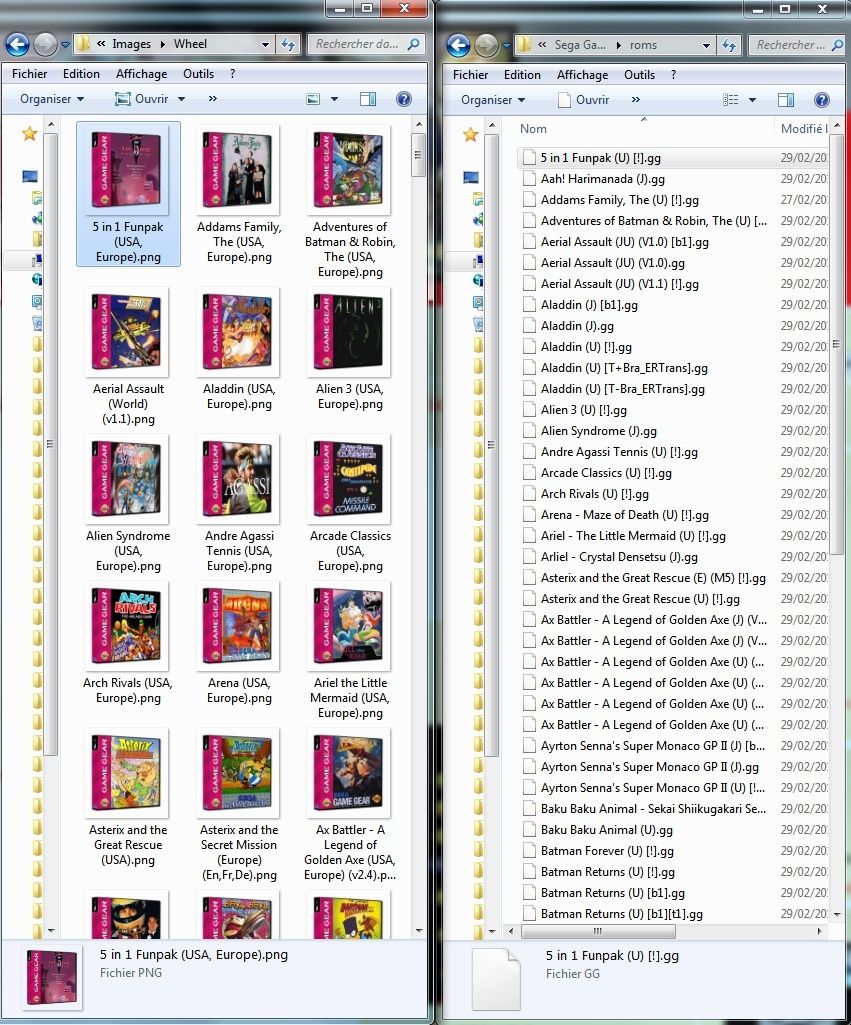Show more toolbar commands in roms window
Screen dimensions: 851x1025
(635, 99)
